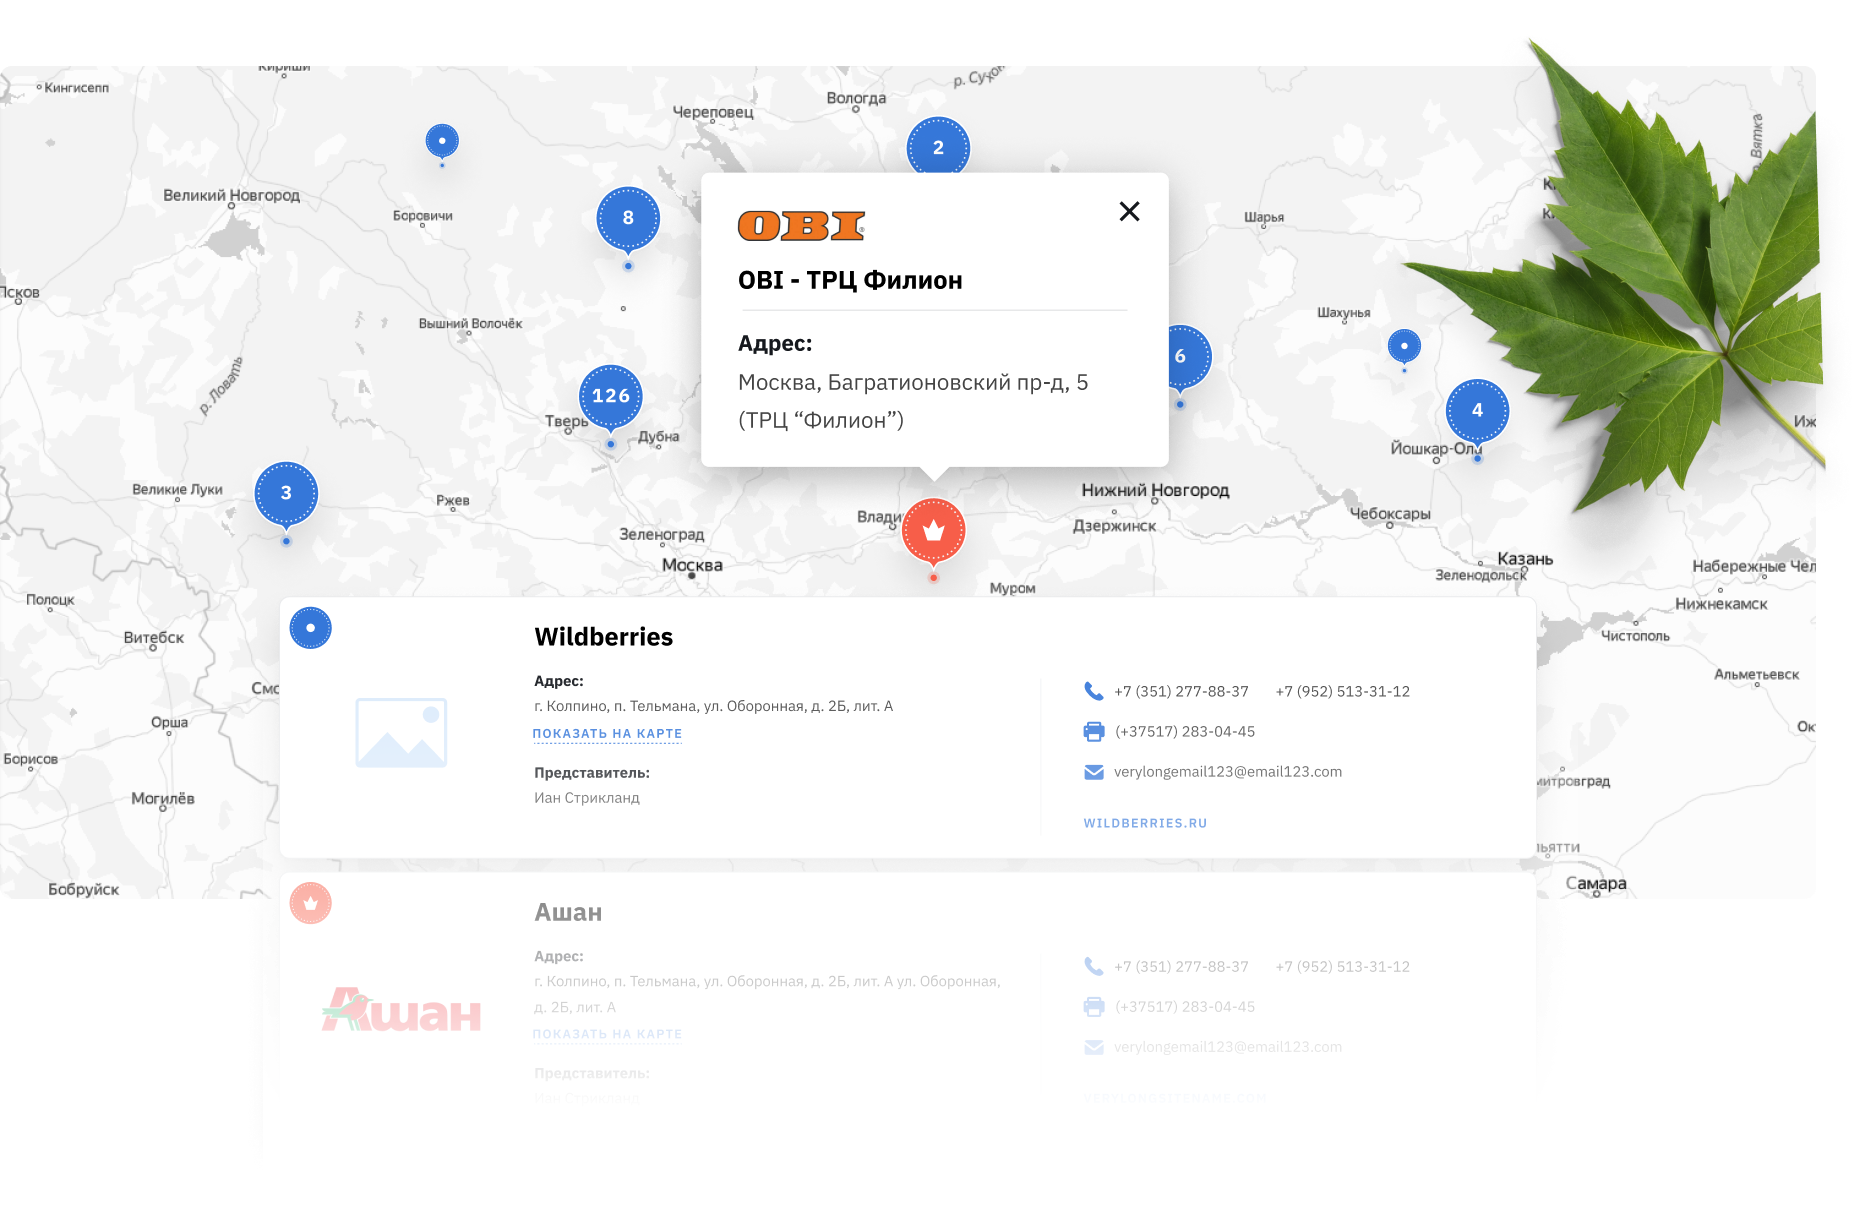This screenshot has width=1868, height=1207.
Task: Open the cluster marker showing 126
Action: pos(611,396)
